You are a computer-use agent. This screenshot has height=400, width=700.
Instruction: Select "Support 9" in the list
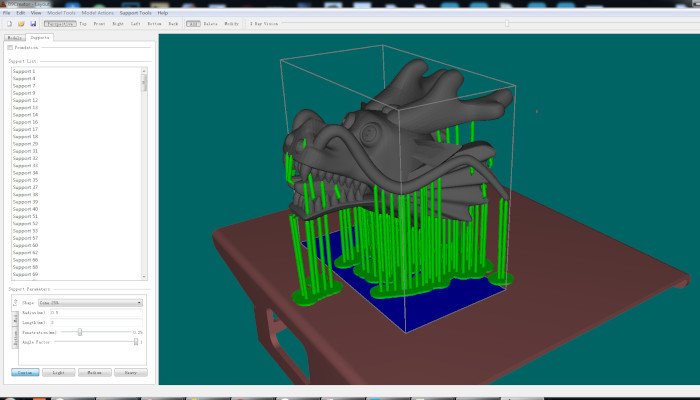24,93
